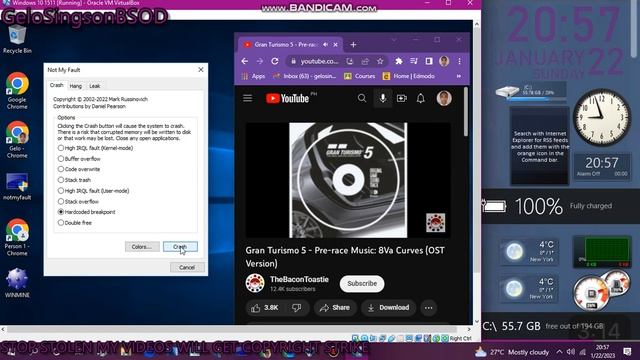Select the Stack overflow option
The width and height of the screenshot is (640, 360).
[61, 202]
